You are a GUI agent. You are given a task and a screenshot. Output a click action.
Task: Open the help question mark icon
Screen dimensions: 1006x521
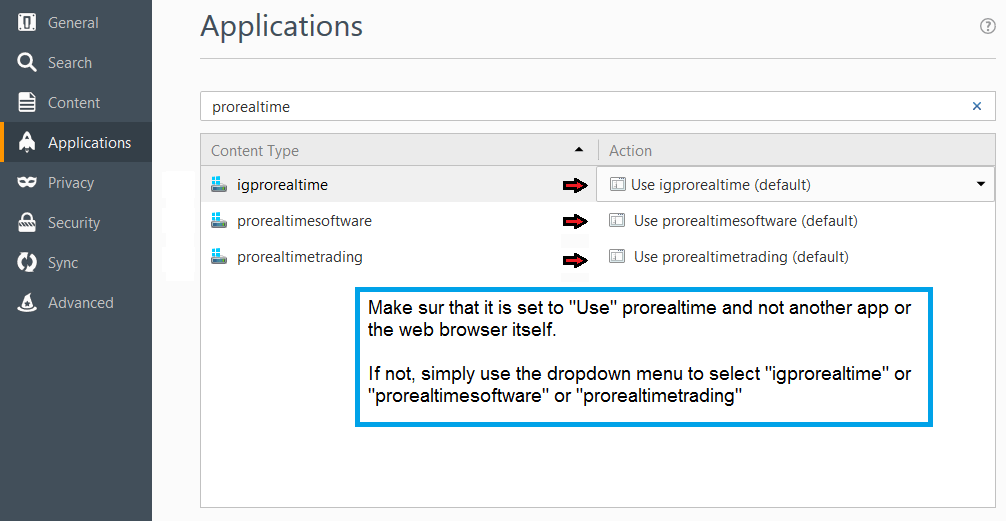click(988, 27)
